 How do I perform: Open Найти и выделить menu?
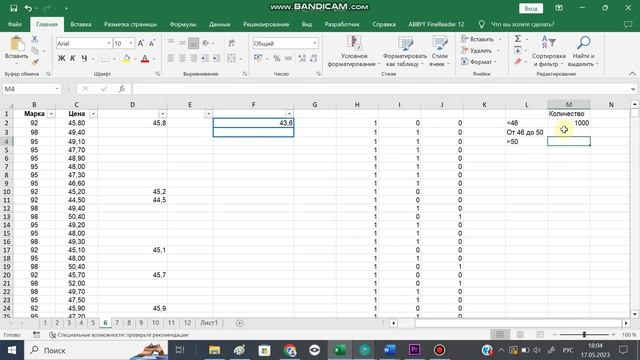click(583, 51)
